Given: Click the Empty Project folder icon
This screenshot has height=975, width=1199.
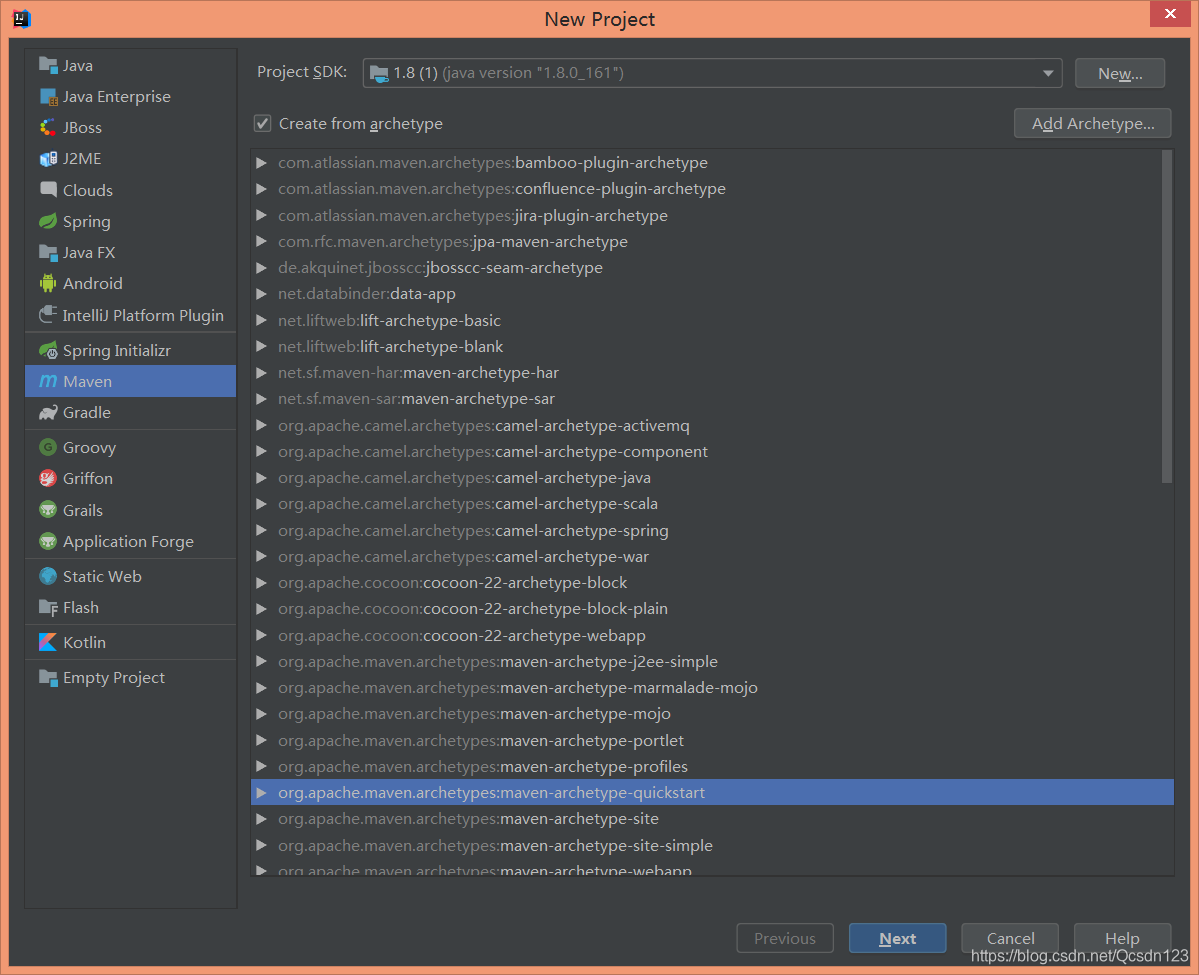Looking at the screenshot, I should (x=48, y=678).
